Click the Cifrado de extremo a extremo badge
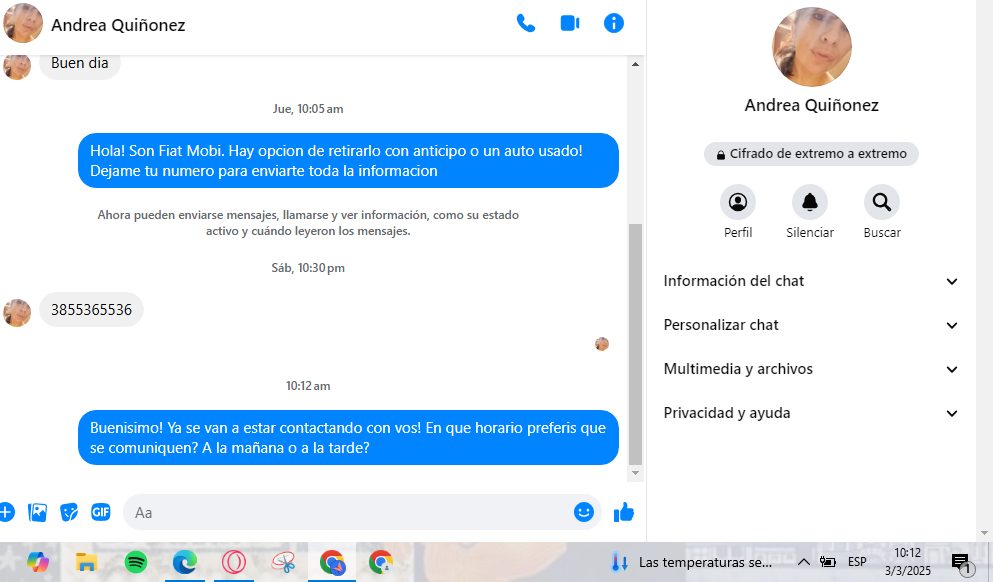The height and width of the screenshot is (582, 993). point(811,154)
